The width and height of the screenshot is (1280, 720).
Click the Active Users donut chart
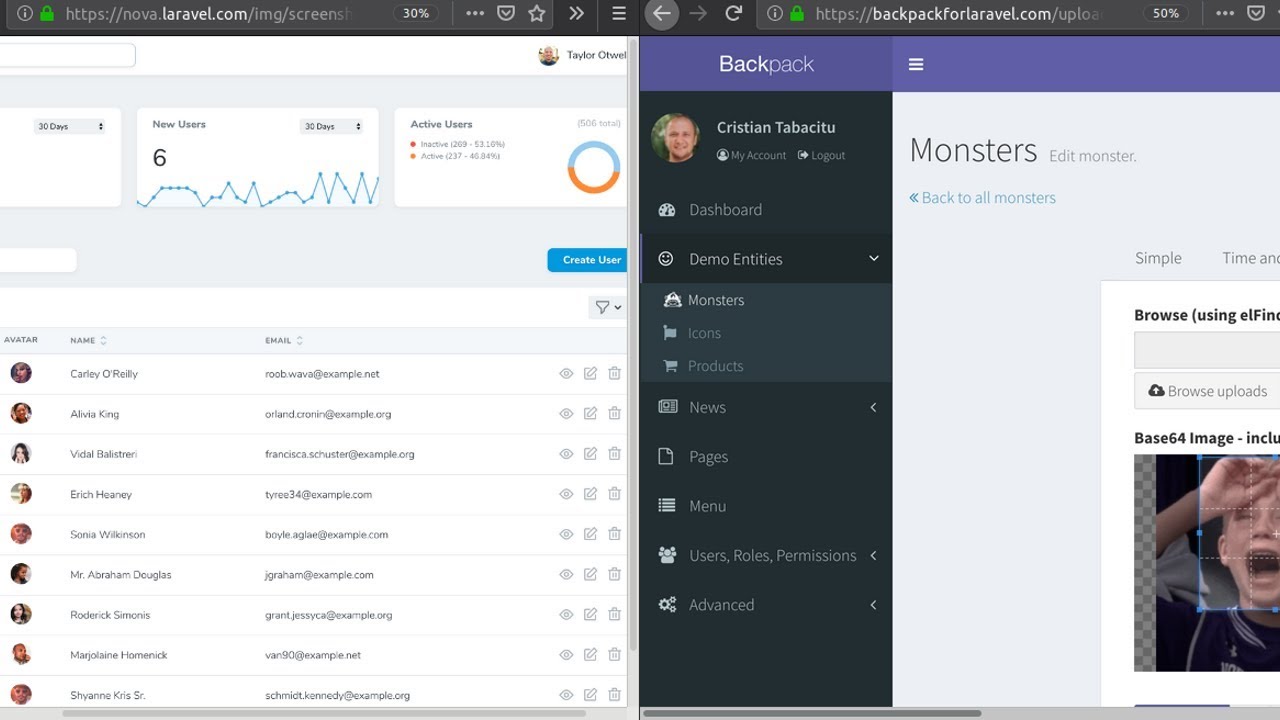pos(594,167)
